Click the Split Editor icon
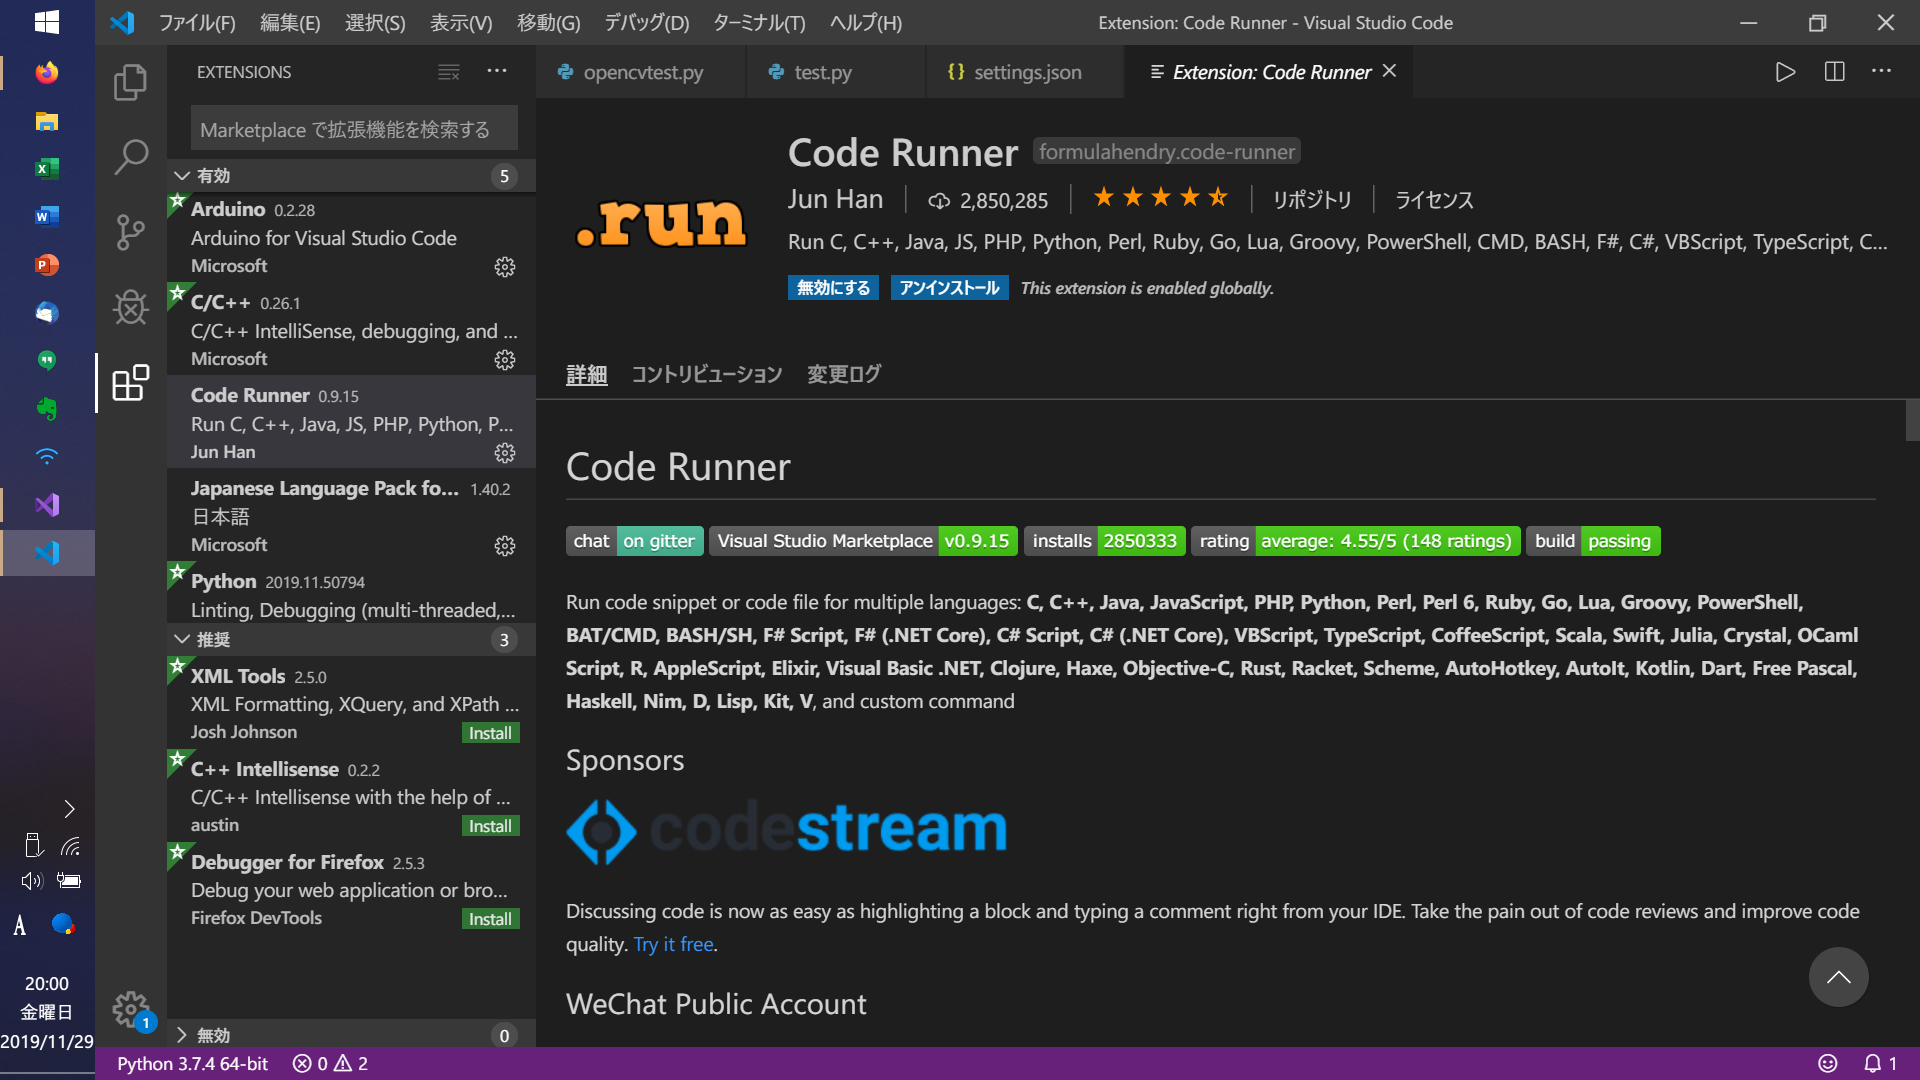1920x1080 pixels. pos(1834,72)
